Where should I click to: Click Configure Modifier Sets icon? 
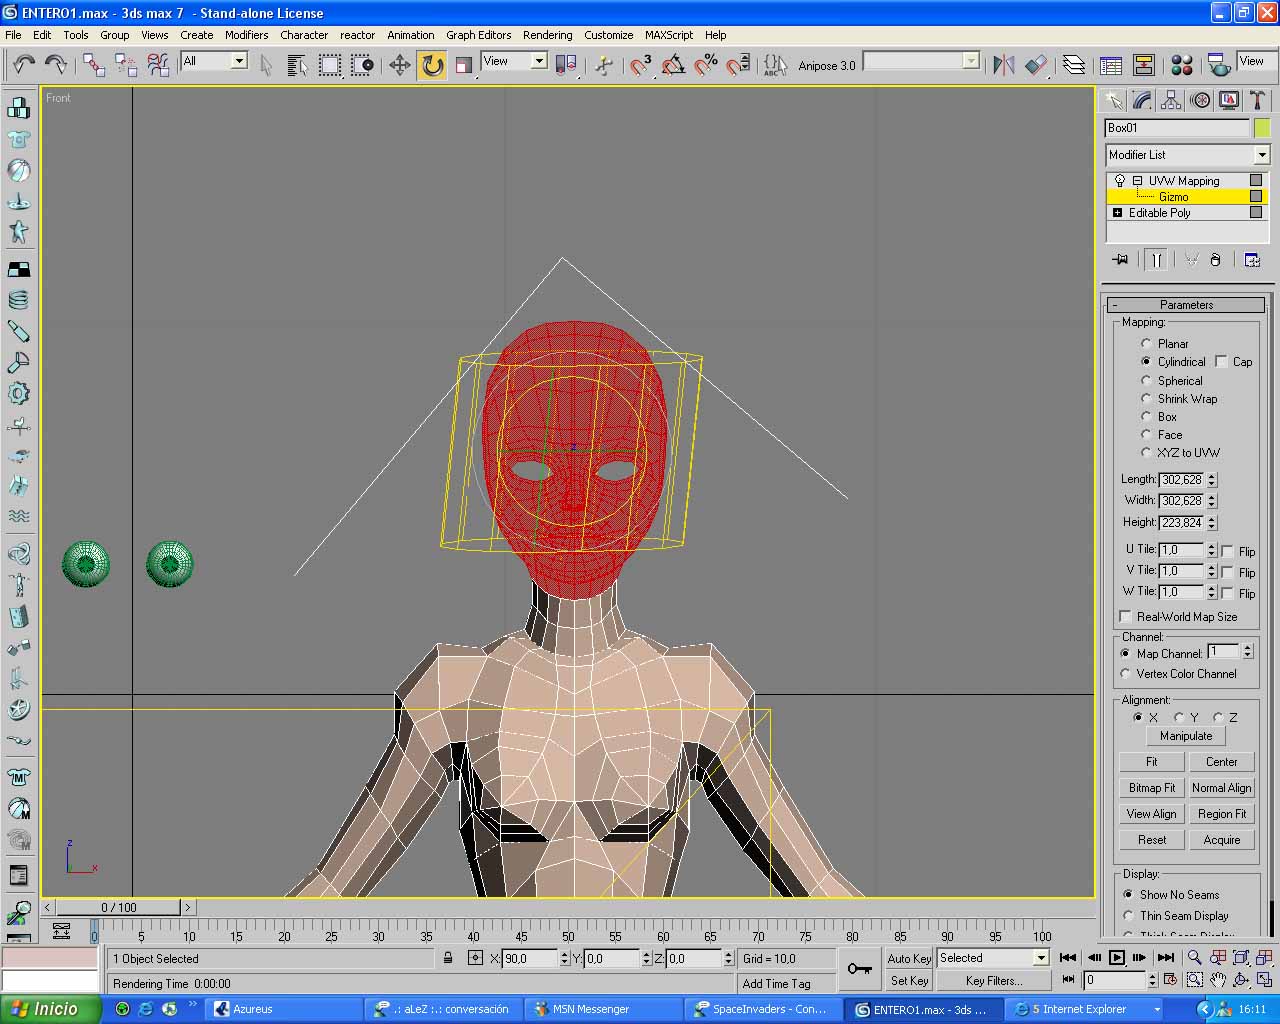pyautogui.click(x=1252, y=260)
